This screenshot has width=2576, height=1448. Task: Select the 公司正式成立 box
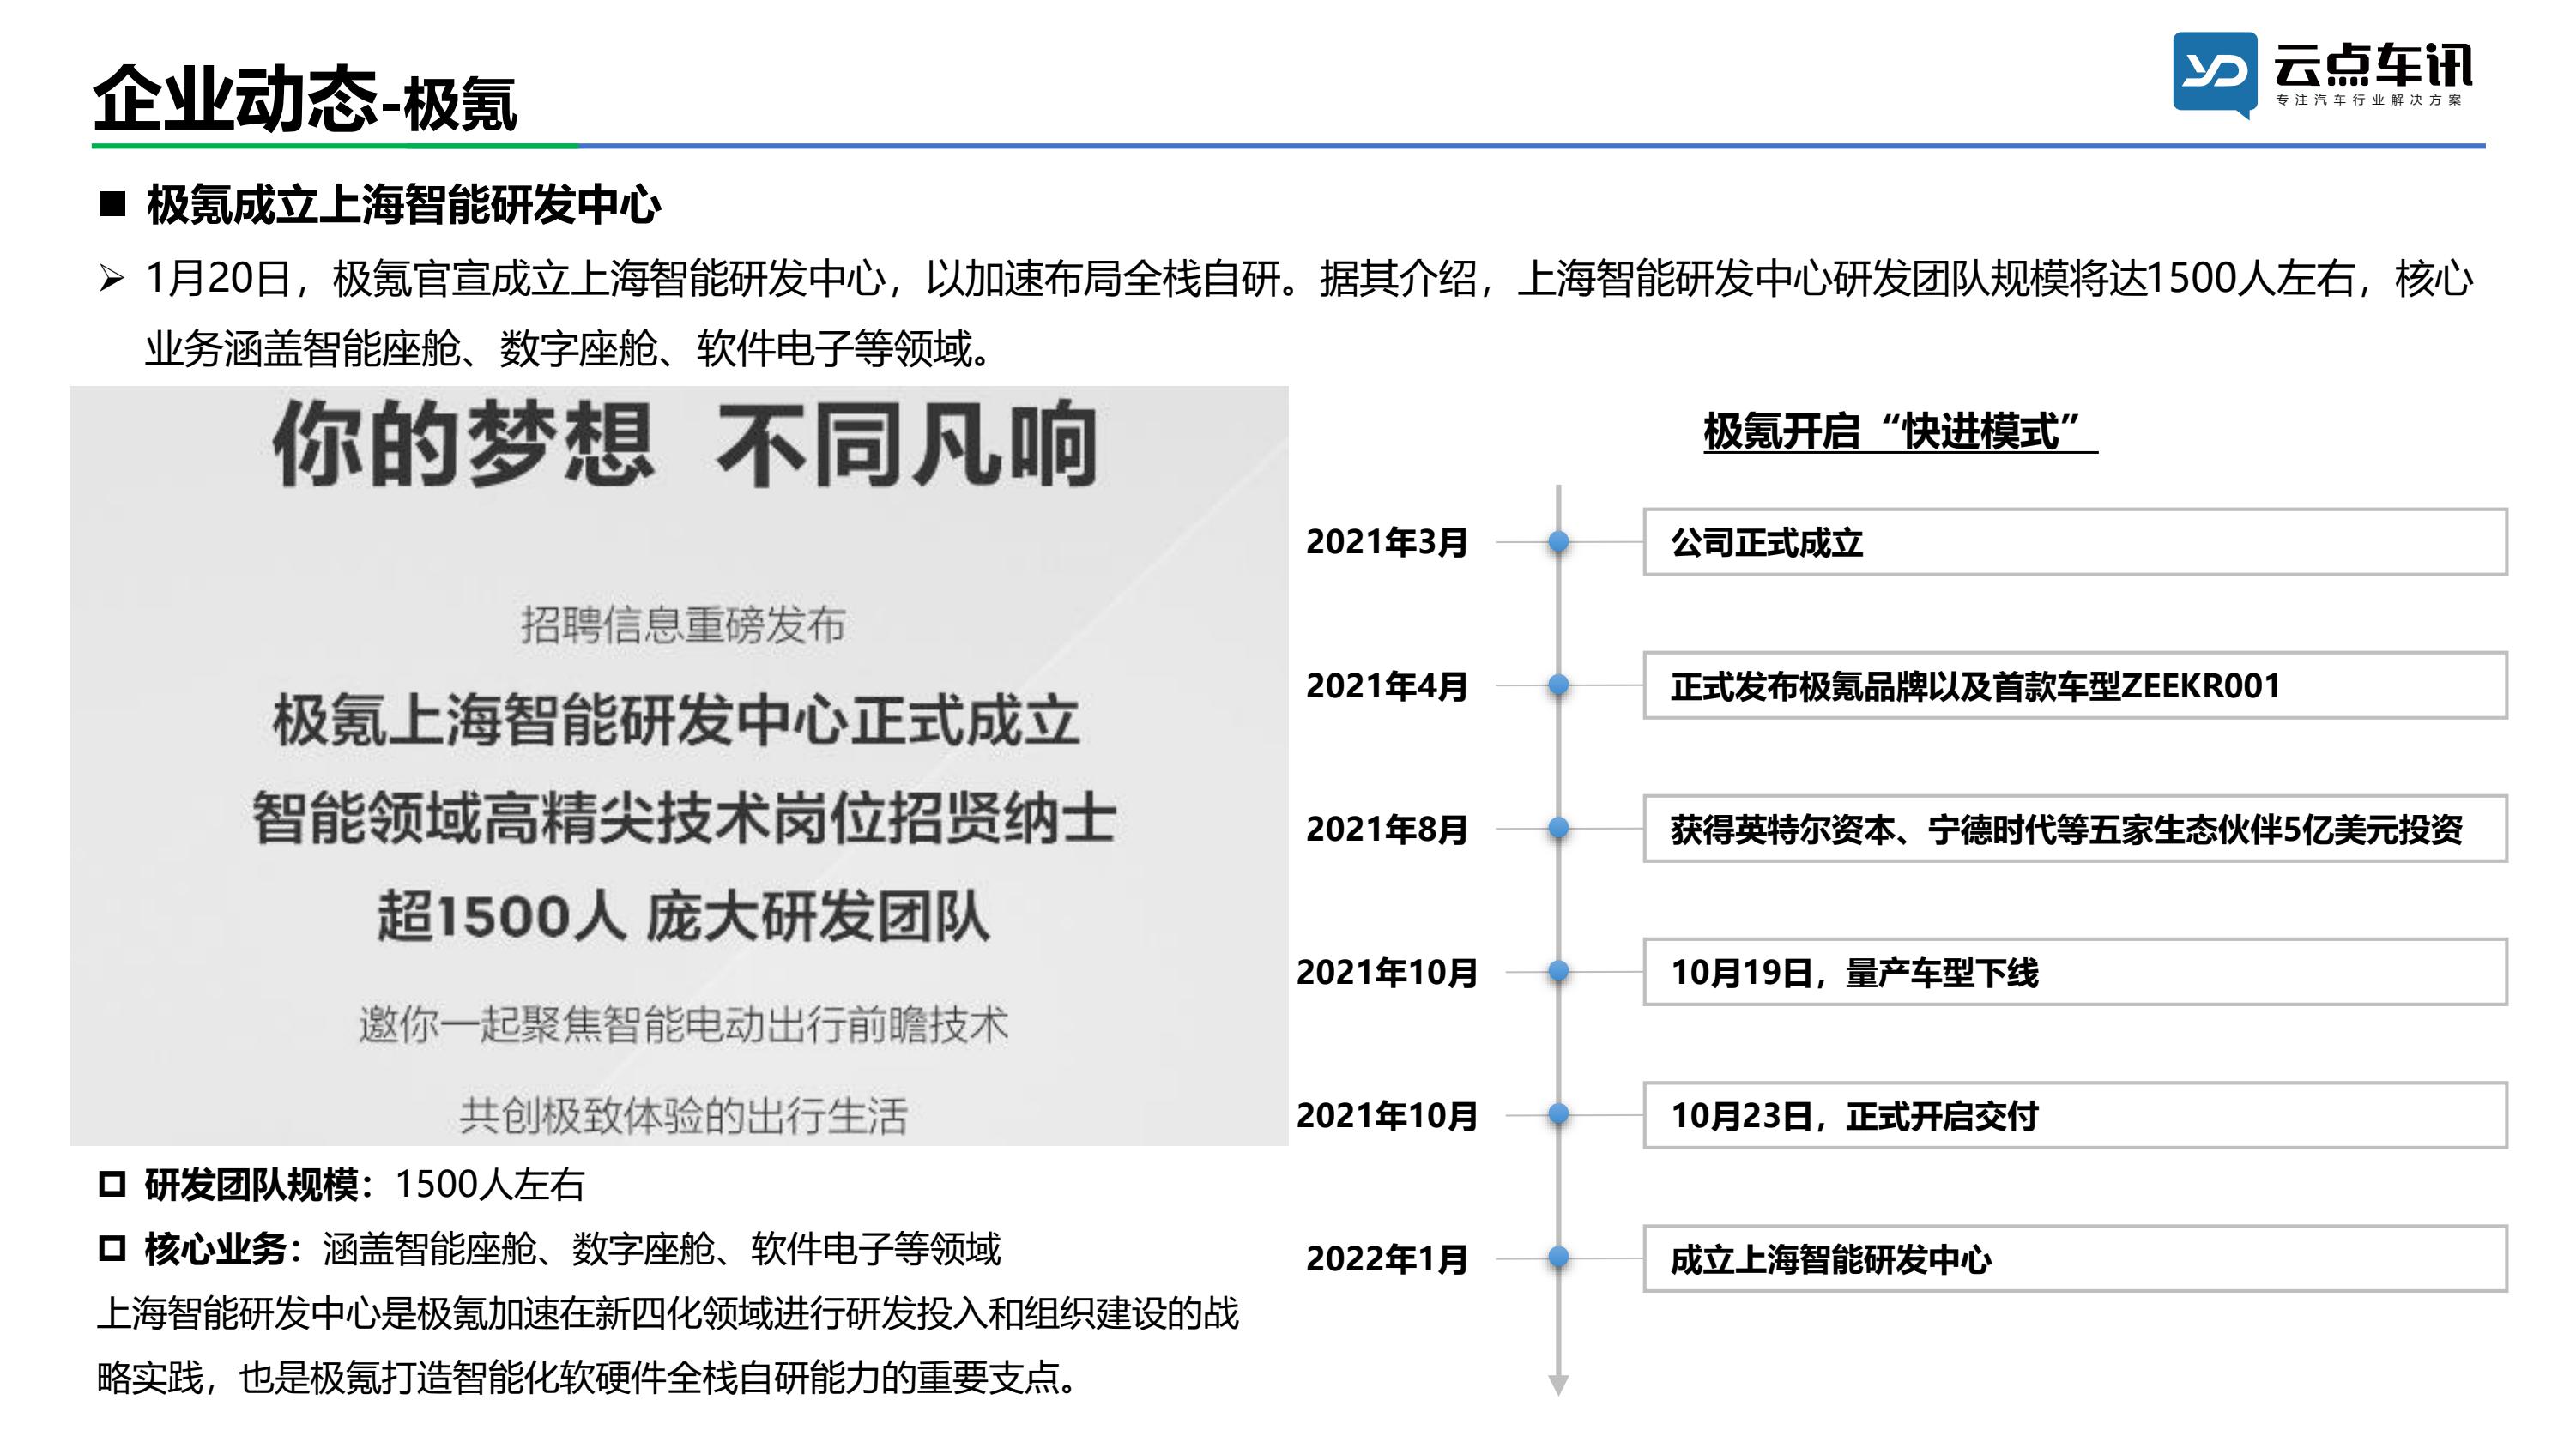(2075, 542)
